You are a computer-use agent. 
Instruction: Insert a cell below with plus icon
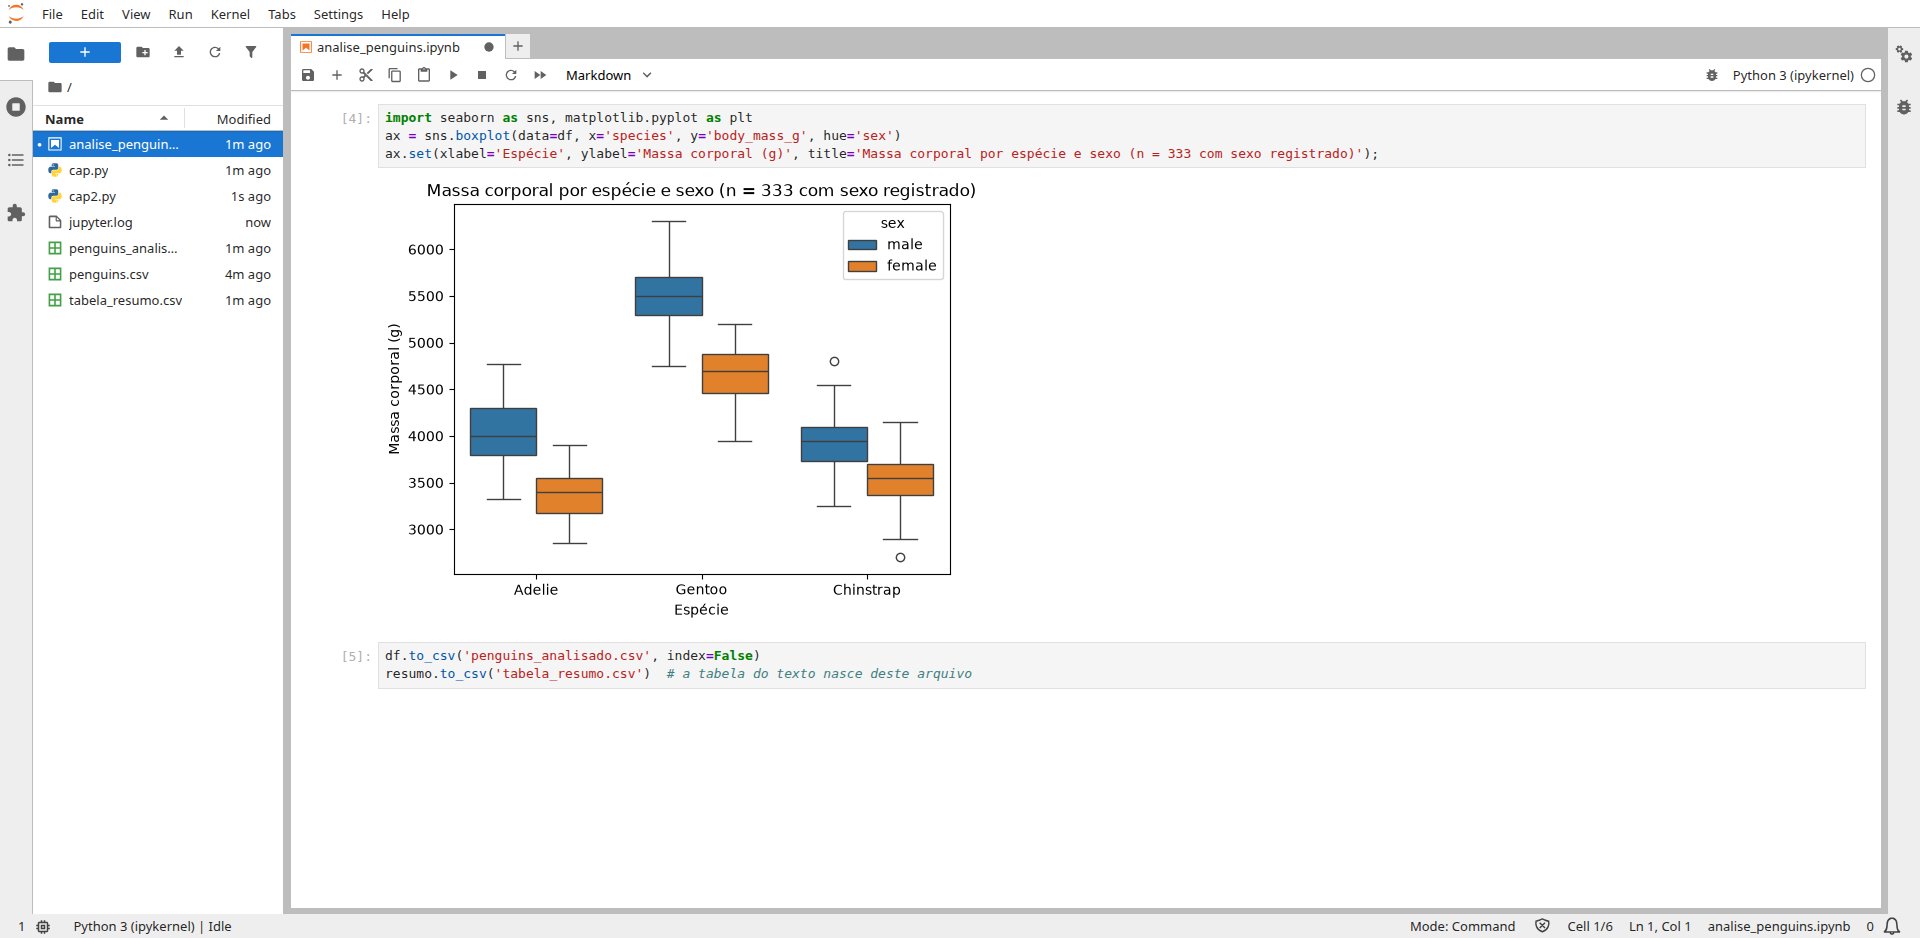(x=337, y=75)
